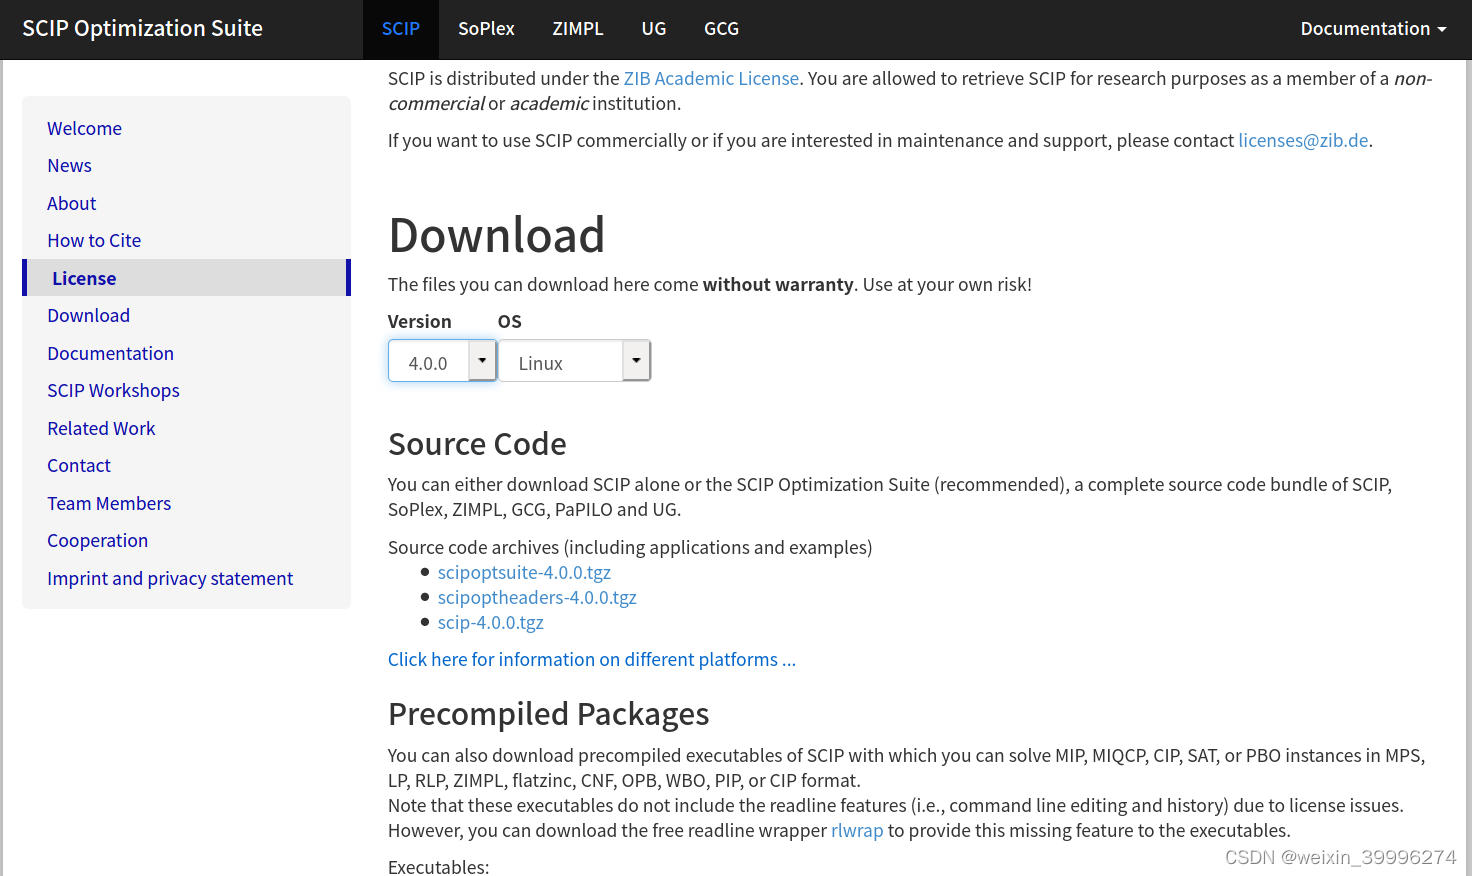Open How to Cite page
Viewport: 1472px width, 876px height.
(x=94, y=240)
